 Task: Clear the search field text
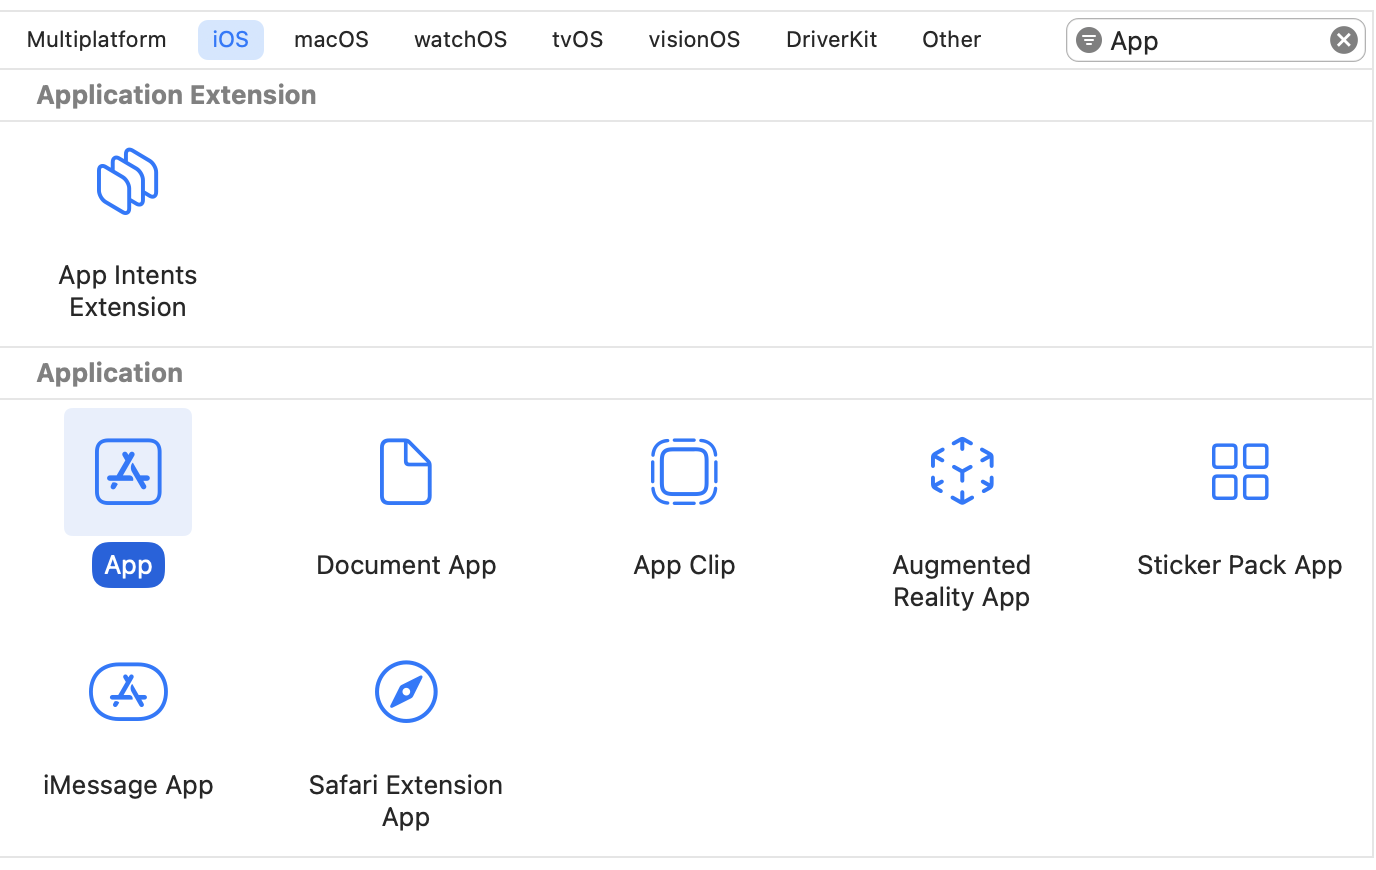click(x=1343, y=40)
